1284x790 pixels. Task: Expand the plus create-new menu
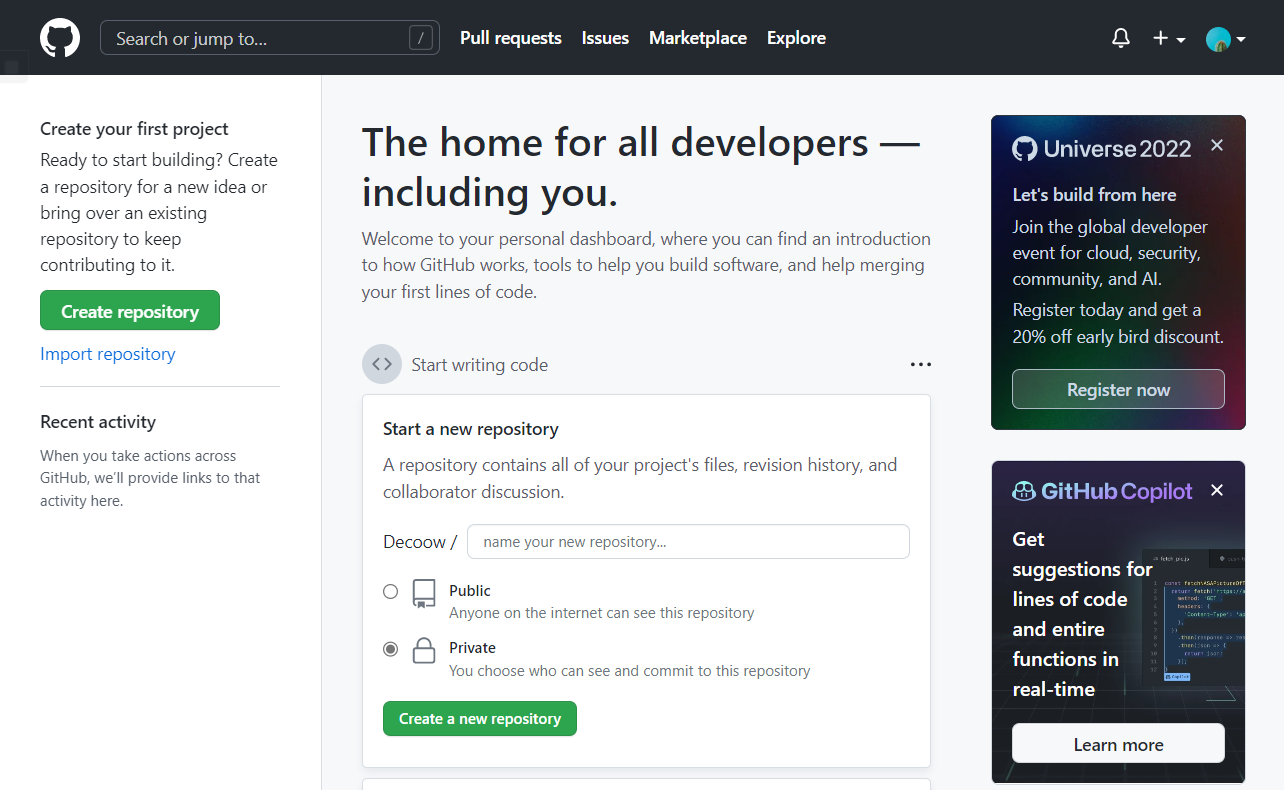(x=1168, y=38)
